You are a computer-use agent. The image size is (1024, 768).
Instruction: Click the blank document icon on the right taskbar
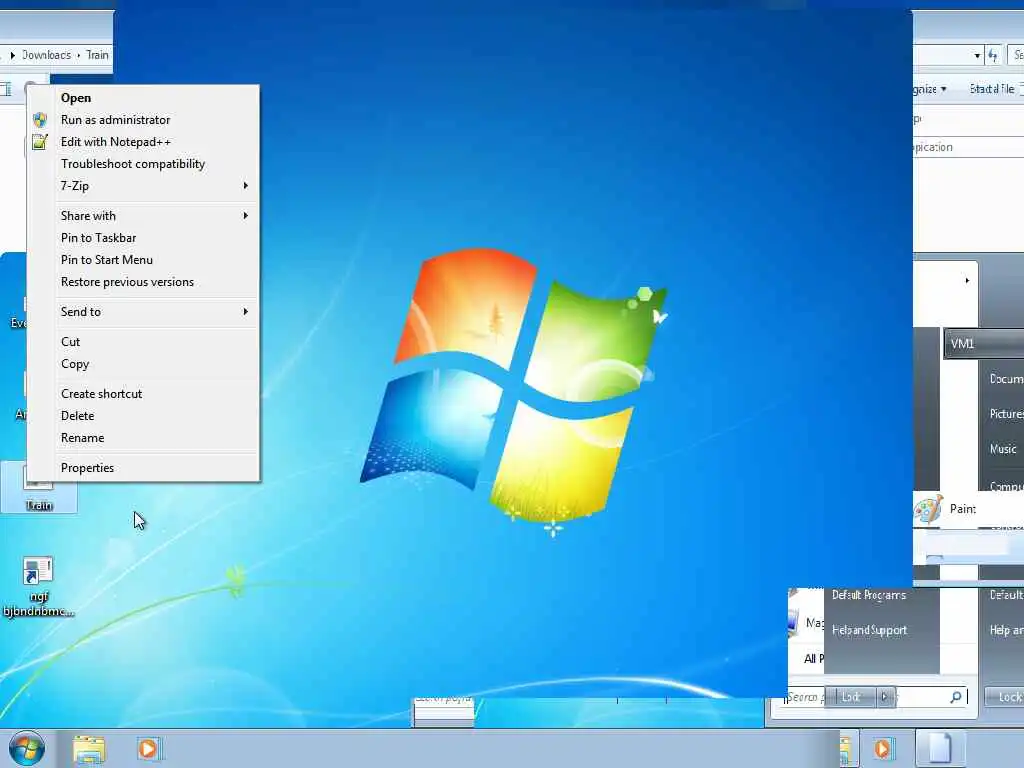coord(938,748)
